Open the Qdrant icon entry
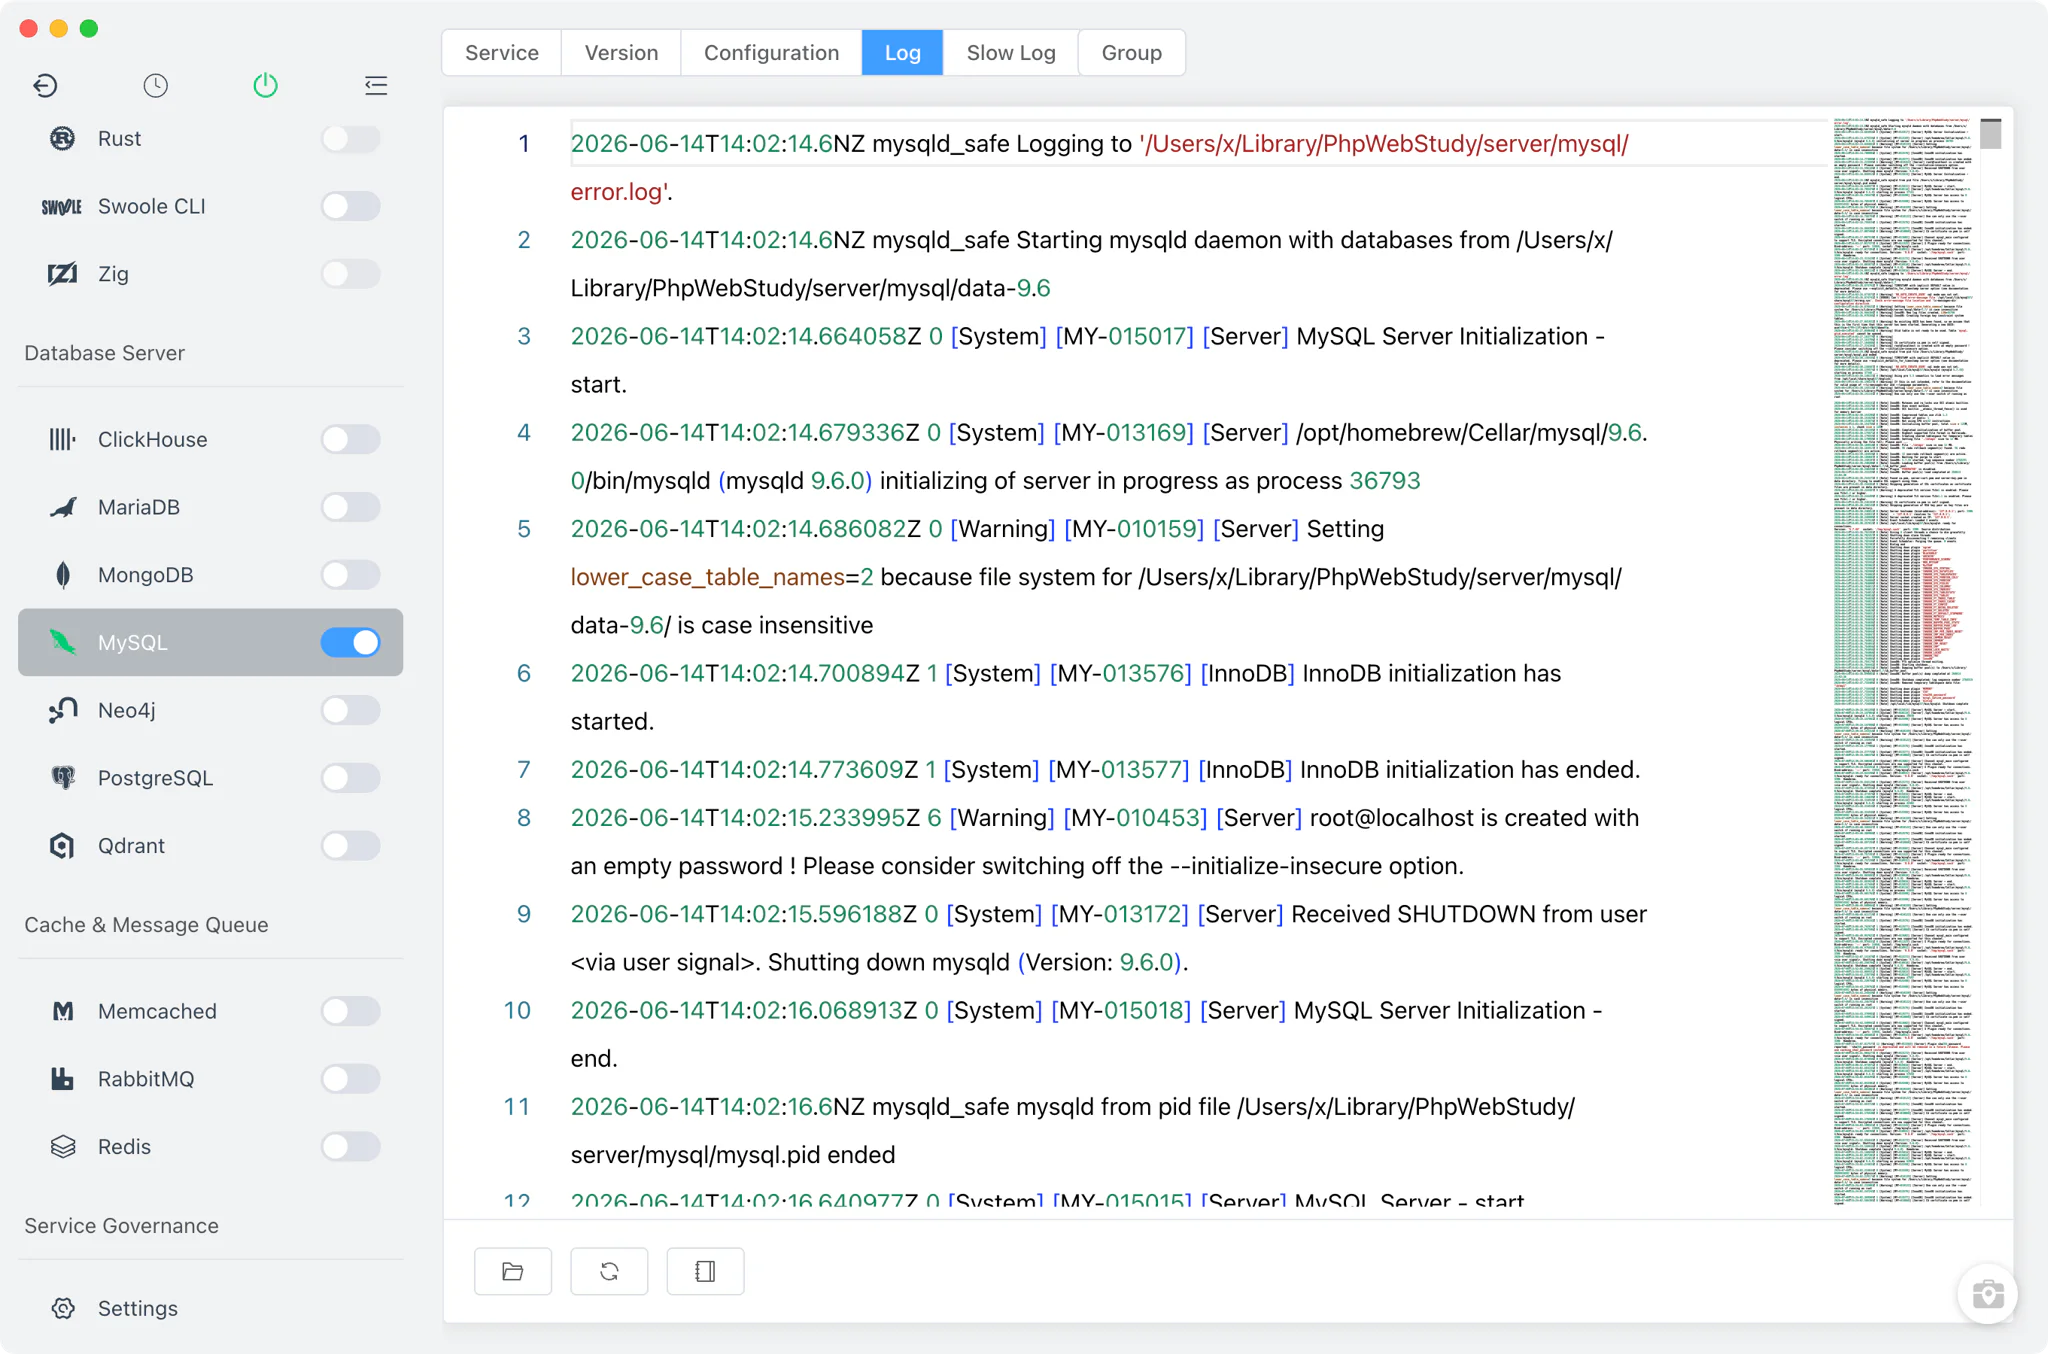The width and height of the screenshot is (2048, 1354). click(x=63, y=845)
